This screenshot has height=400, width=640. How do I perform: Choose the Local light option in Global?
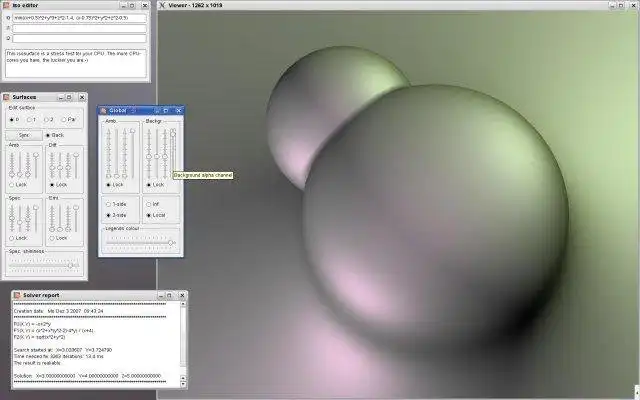coord(149,215)
